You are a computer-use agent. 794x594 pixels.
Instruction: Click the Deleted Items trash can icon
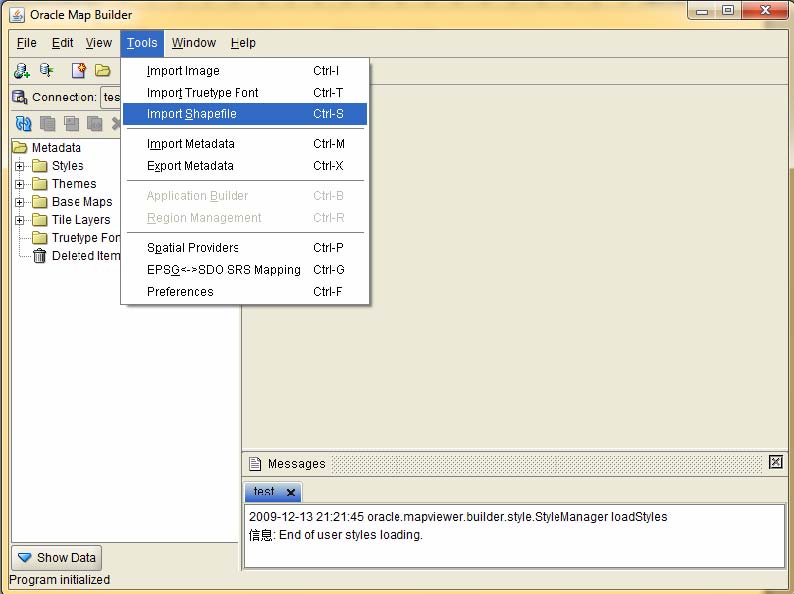(39, 256)
